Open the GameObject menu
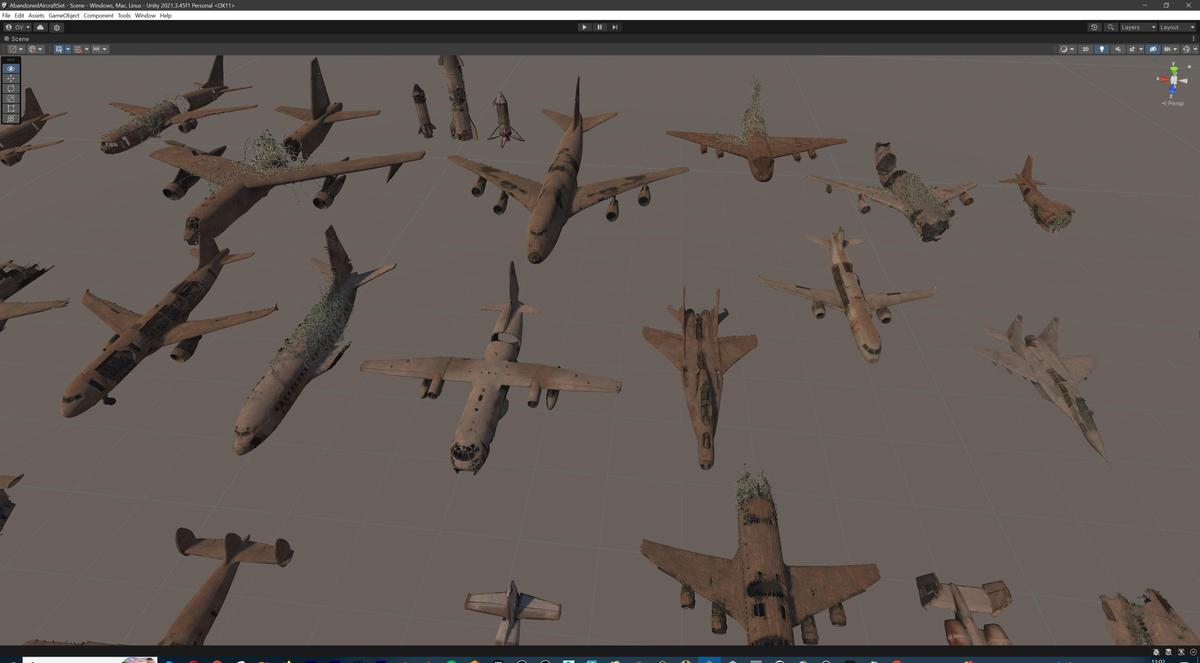The height and width of the screenshot is (663, 1200). (x=64, y=15)
